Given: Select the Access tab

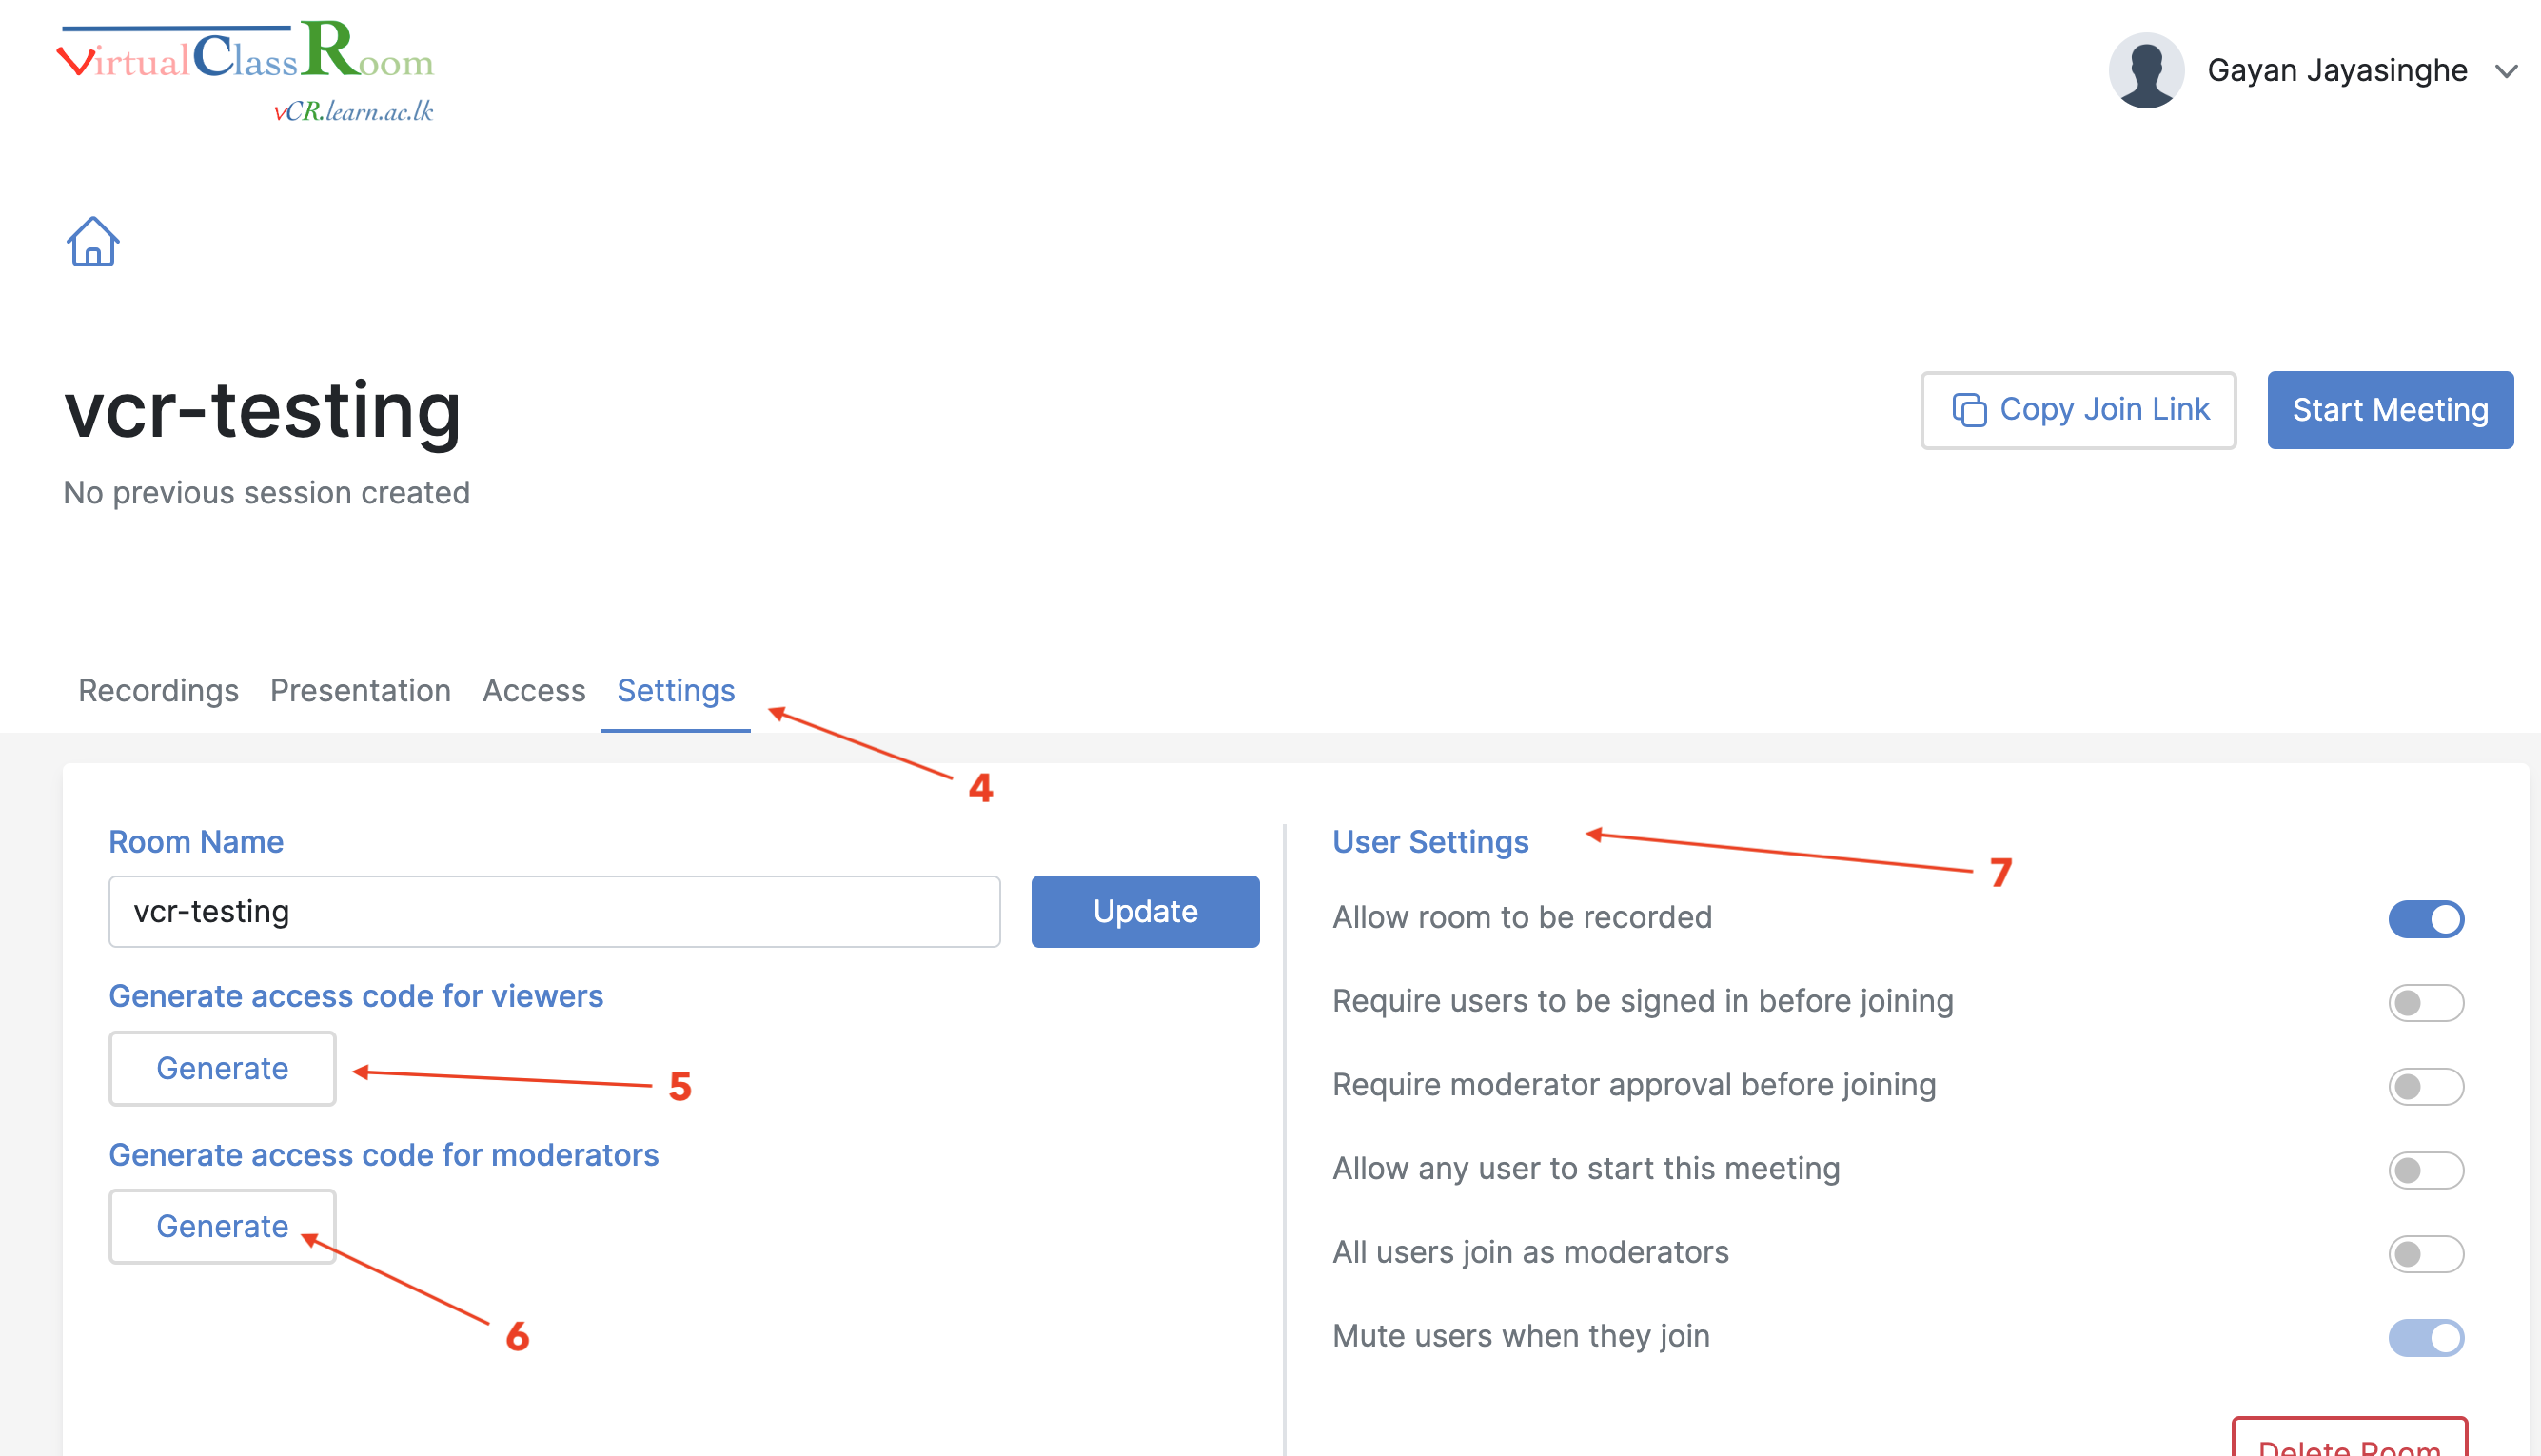Looking at the screenshot, I should [x=534, y=691].
